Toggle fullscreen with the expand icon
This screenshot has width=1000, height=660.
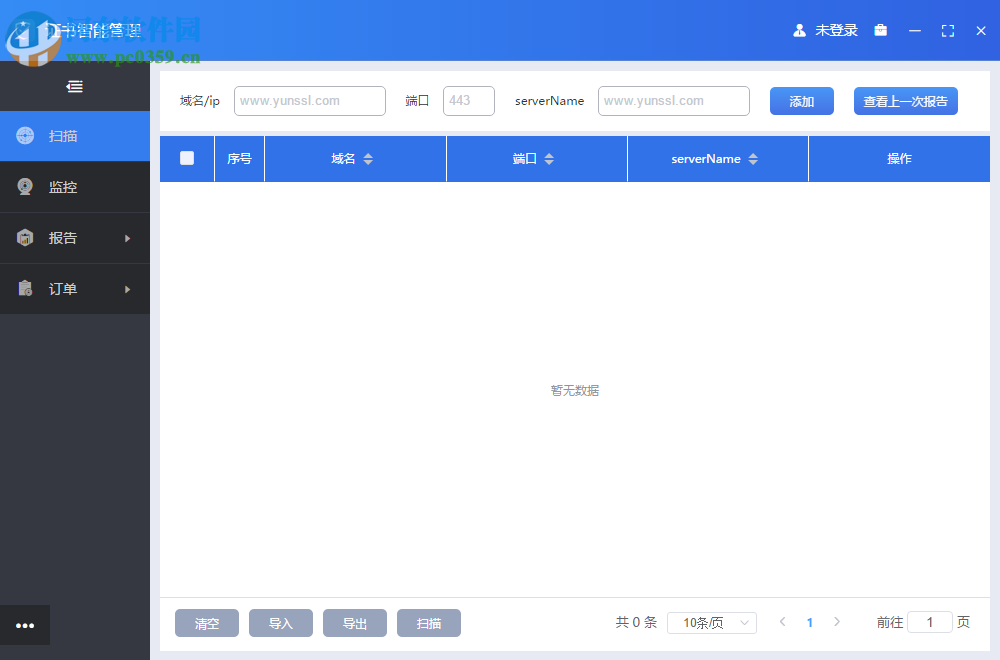[x=947, y=30]
